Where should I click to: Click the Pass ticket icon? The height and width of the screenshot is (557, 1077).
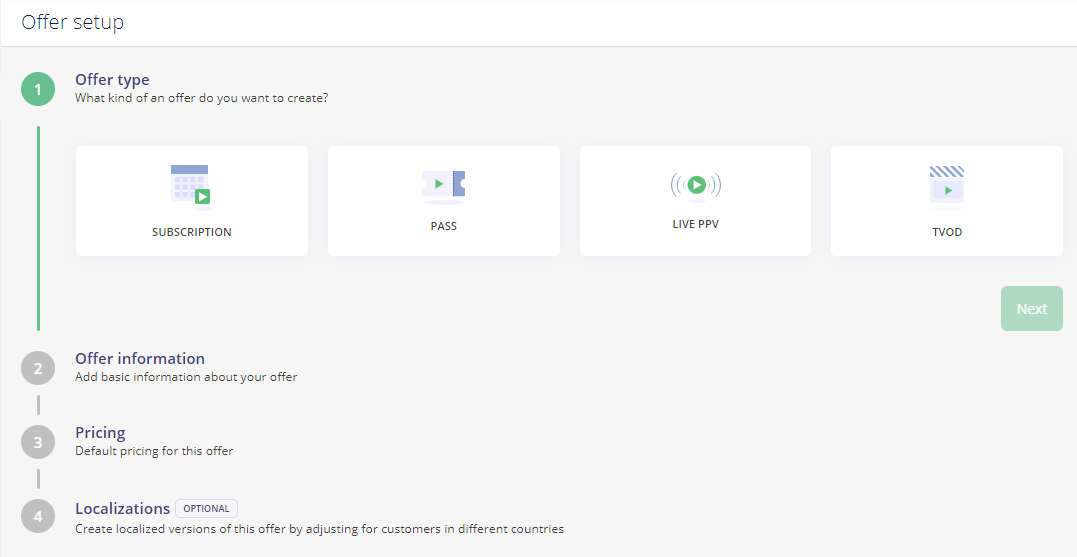443,187
